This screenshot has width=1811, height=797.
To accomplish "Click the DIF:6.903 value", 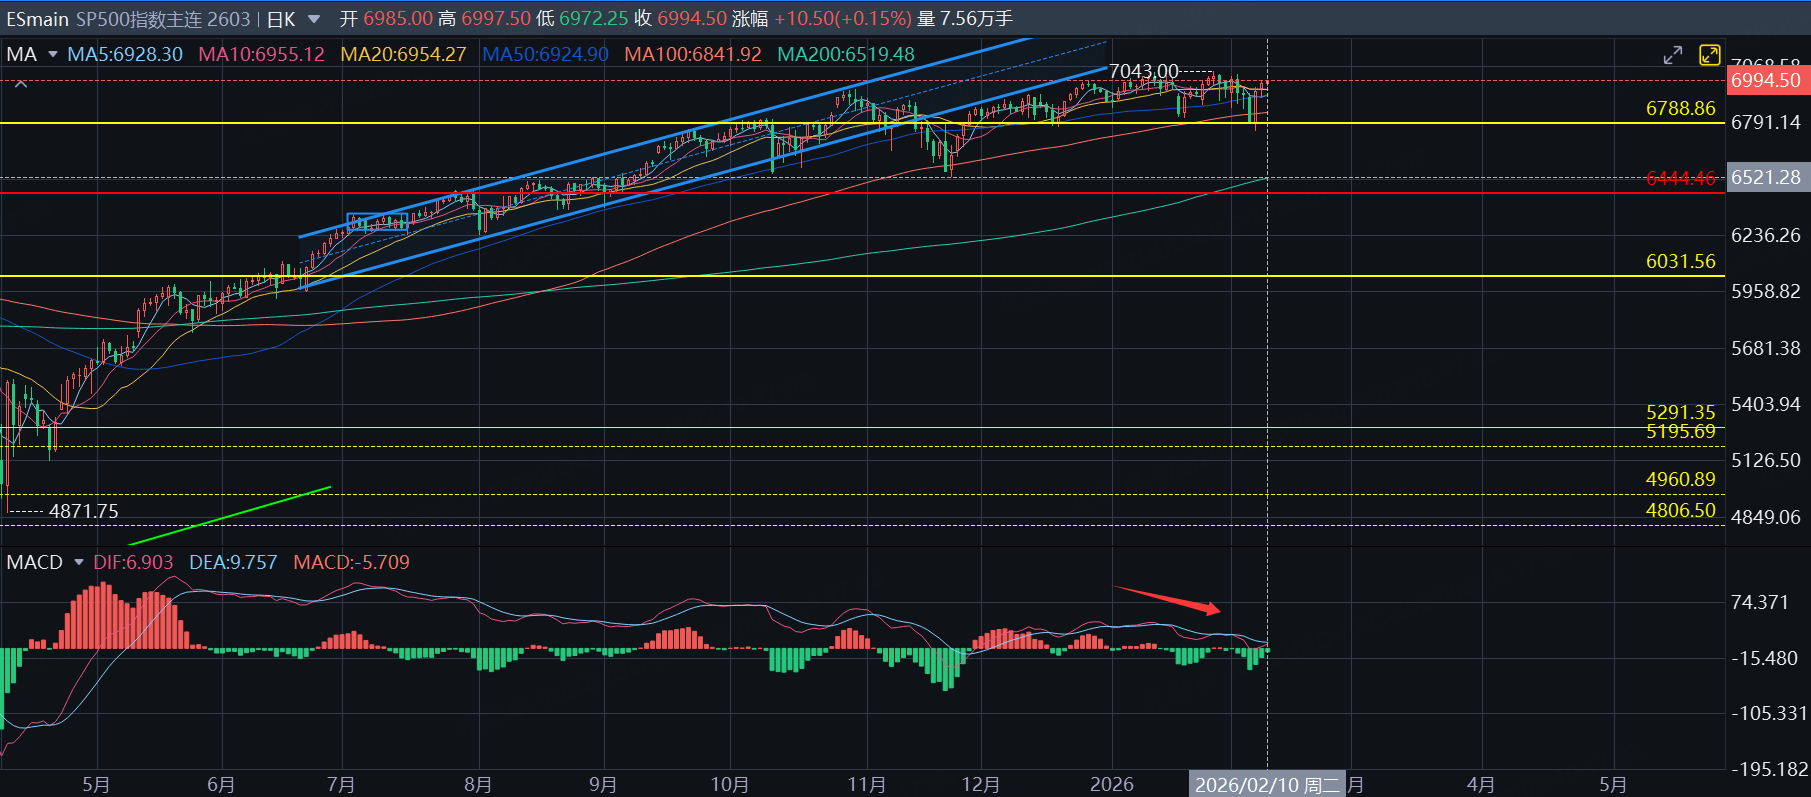I will (133, 562).
